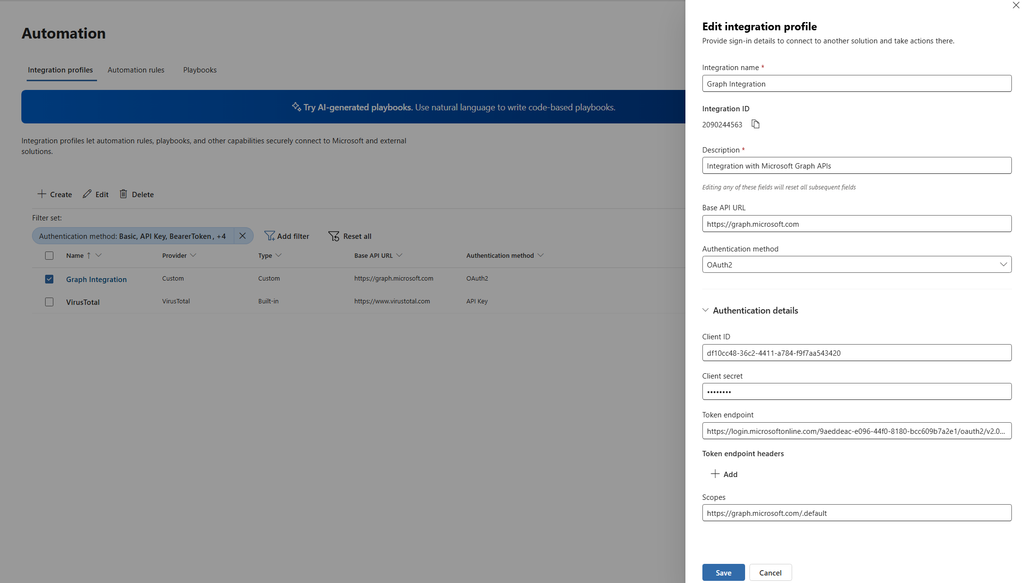Check the VirusTotal row checkbox
1024x583 pixels.
pyautogui.click(x=49, y=302)
